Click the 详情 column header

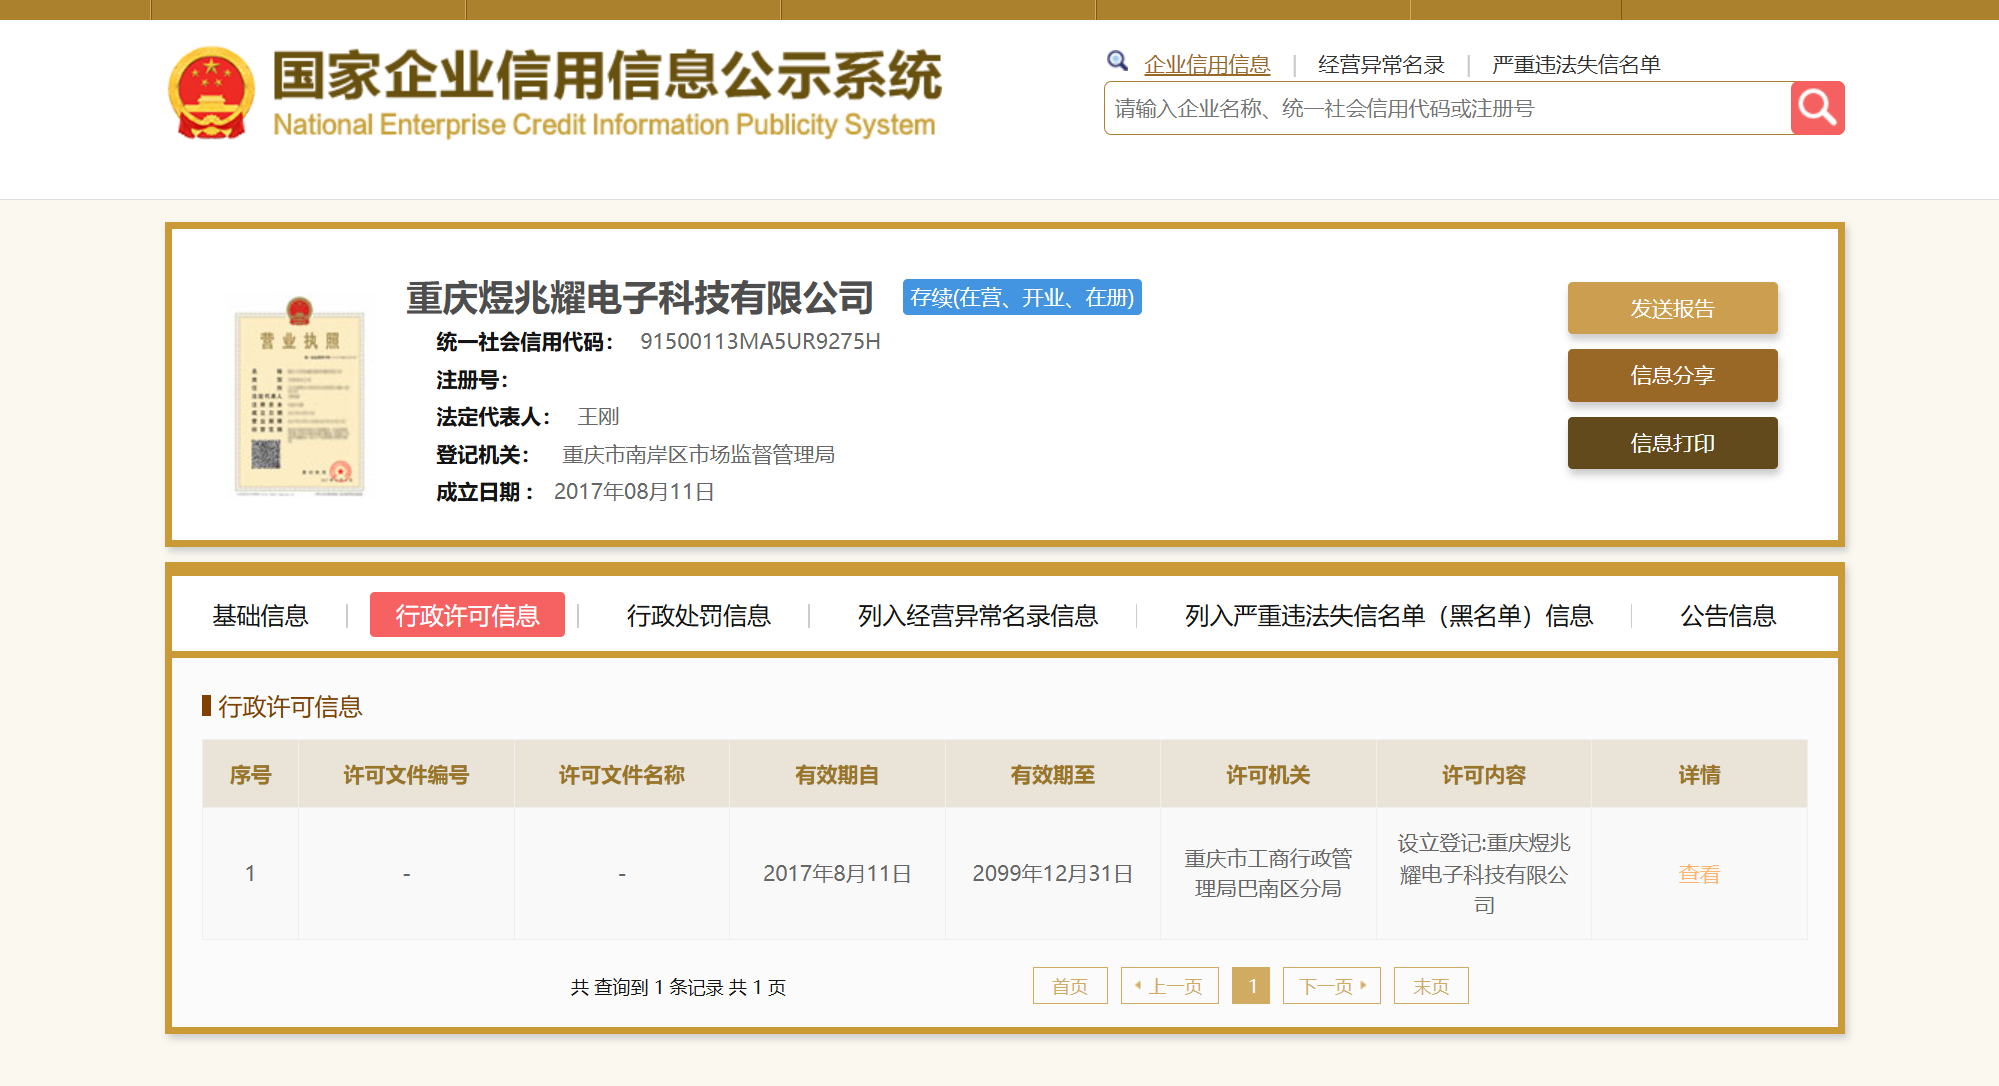(1699, 774)
